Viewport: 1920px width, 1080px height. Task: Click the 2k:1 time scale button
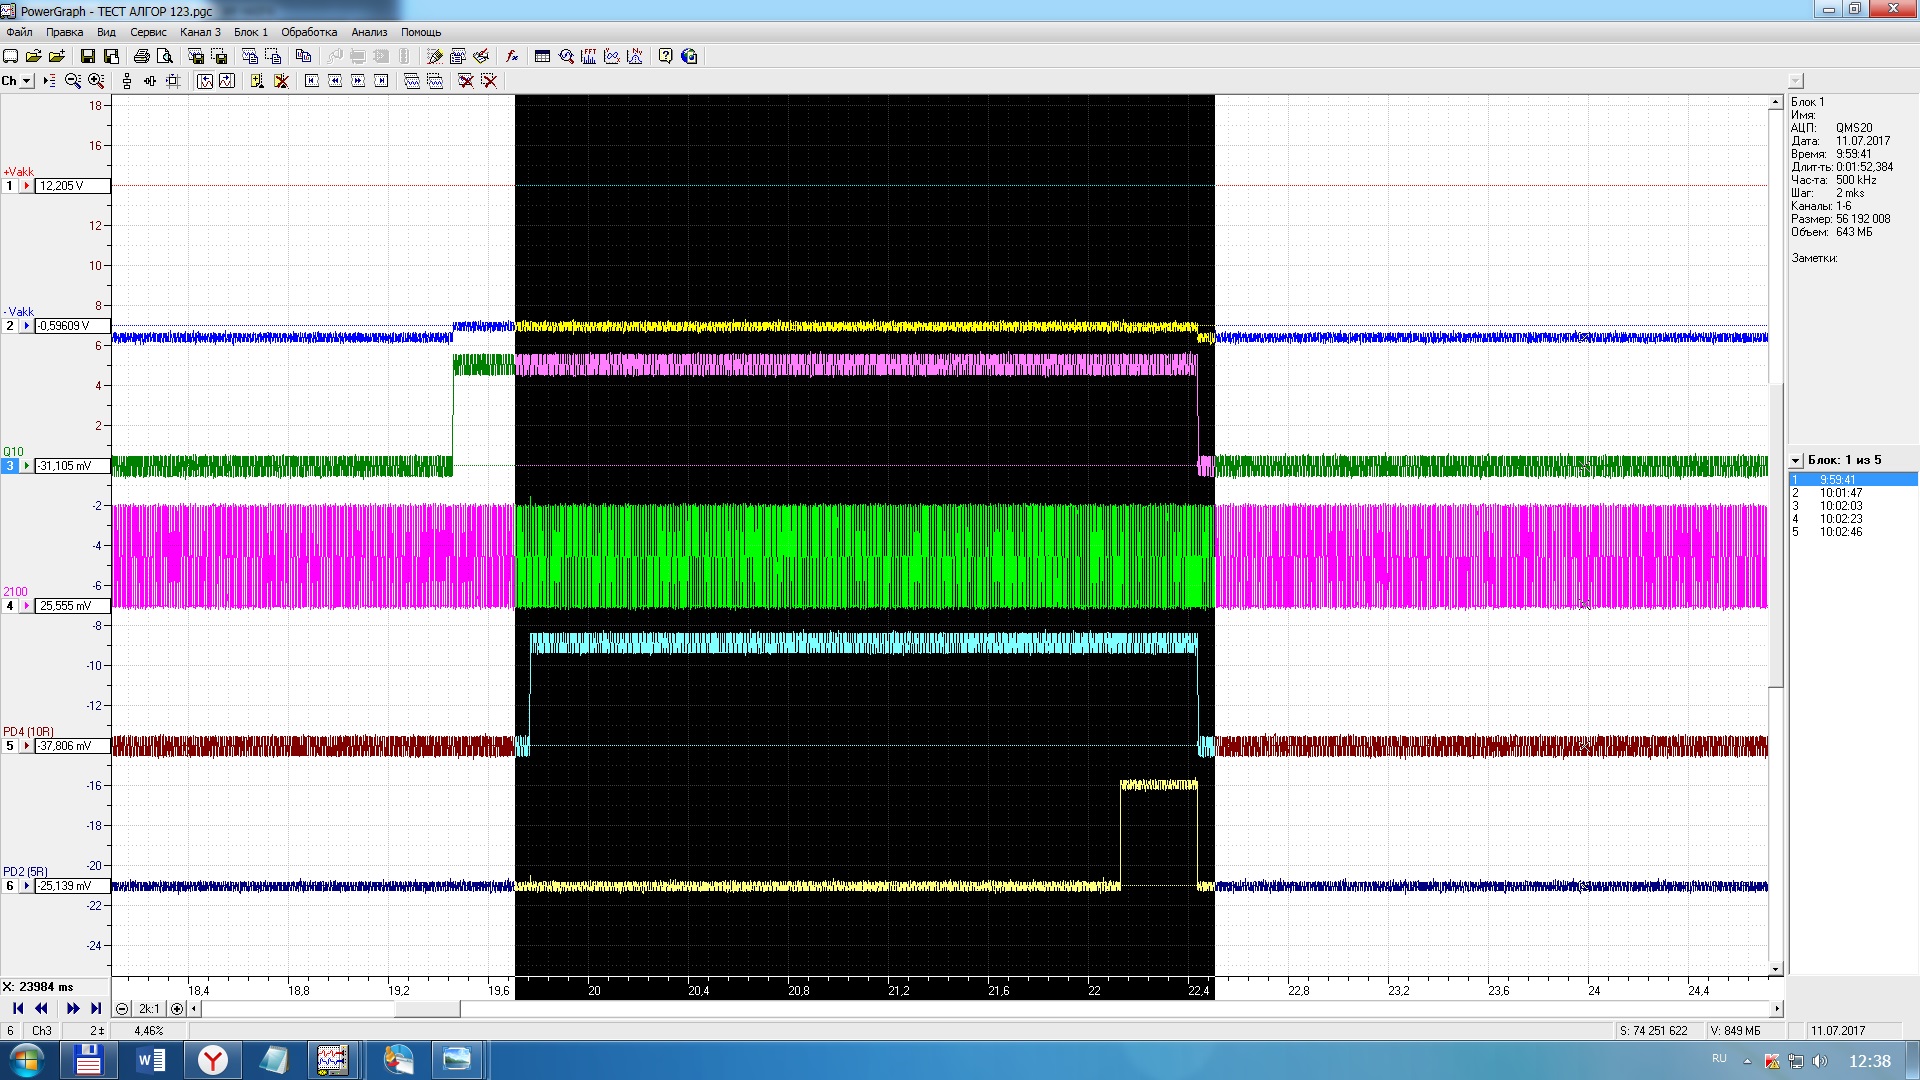(x=149, y=1009)
